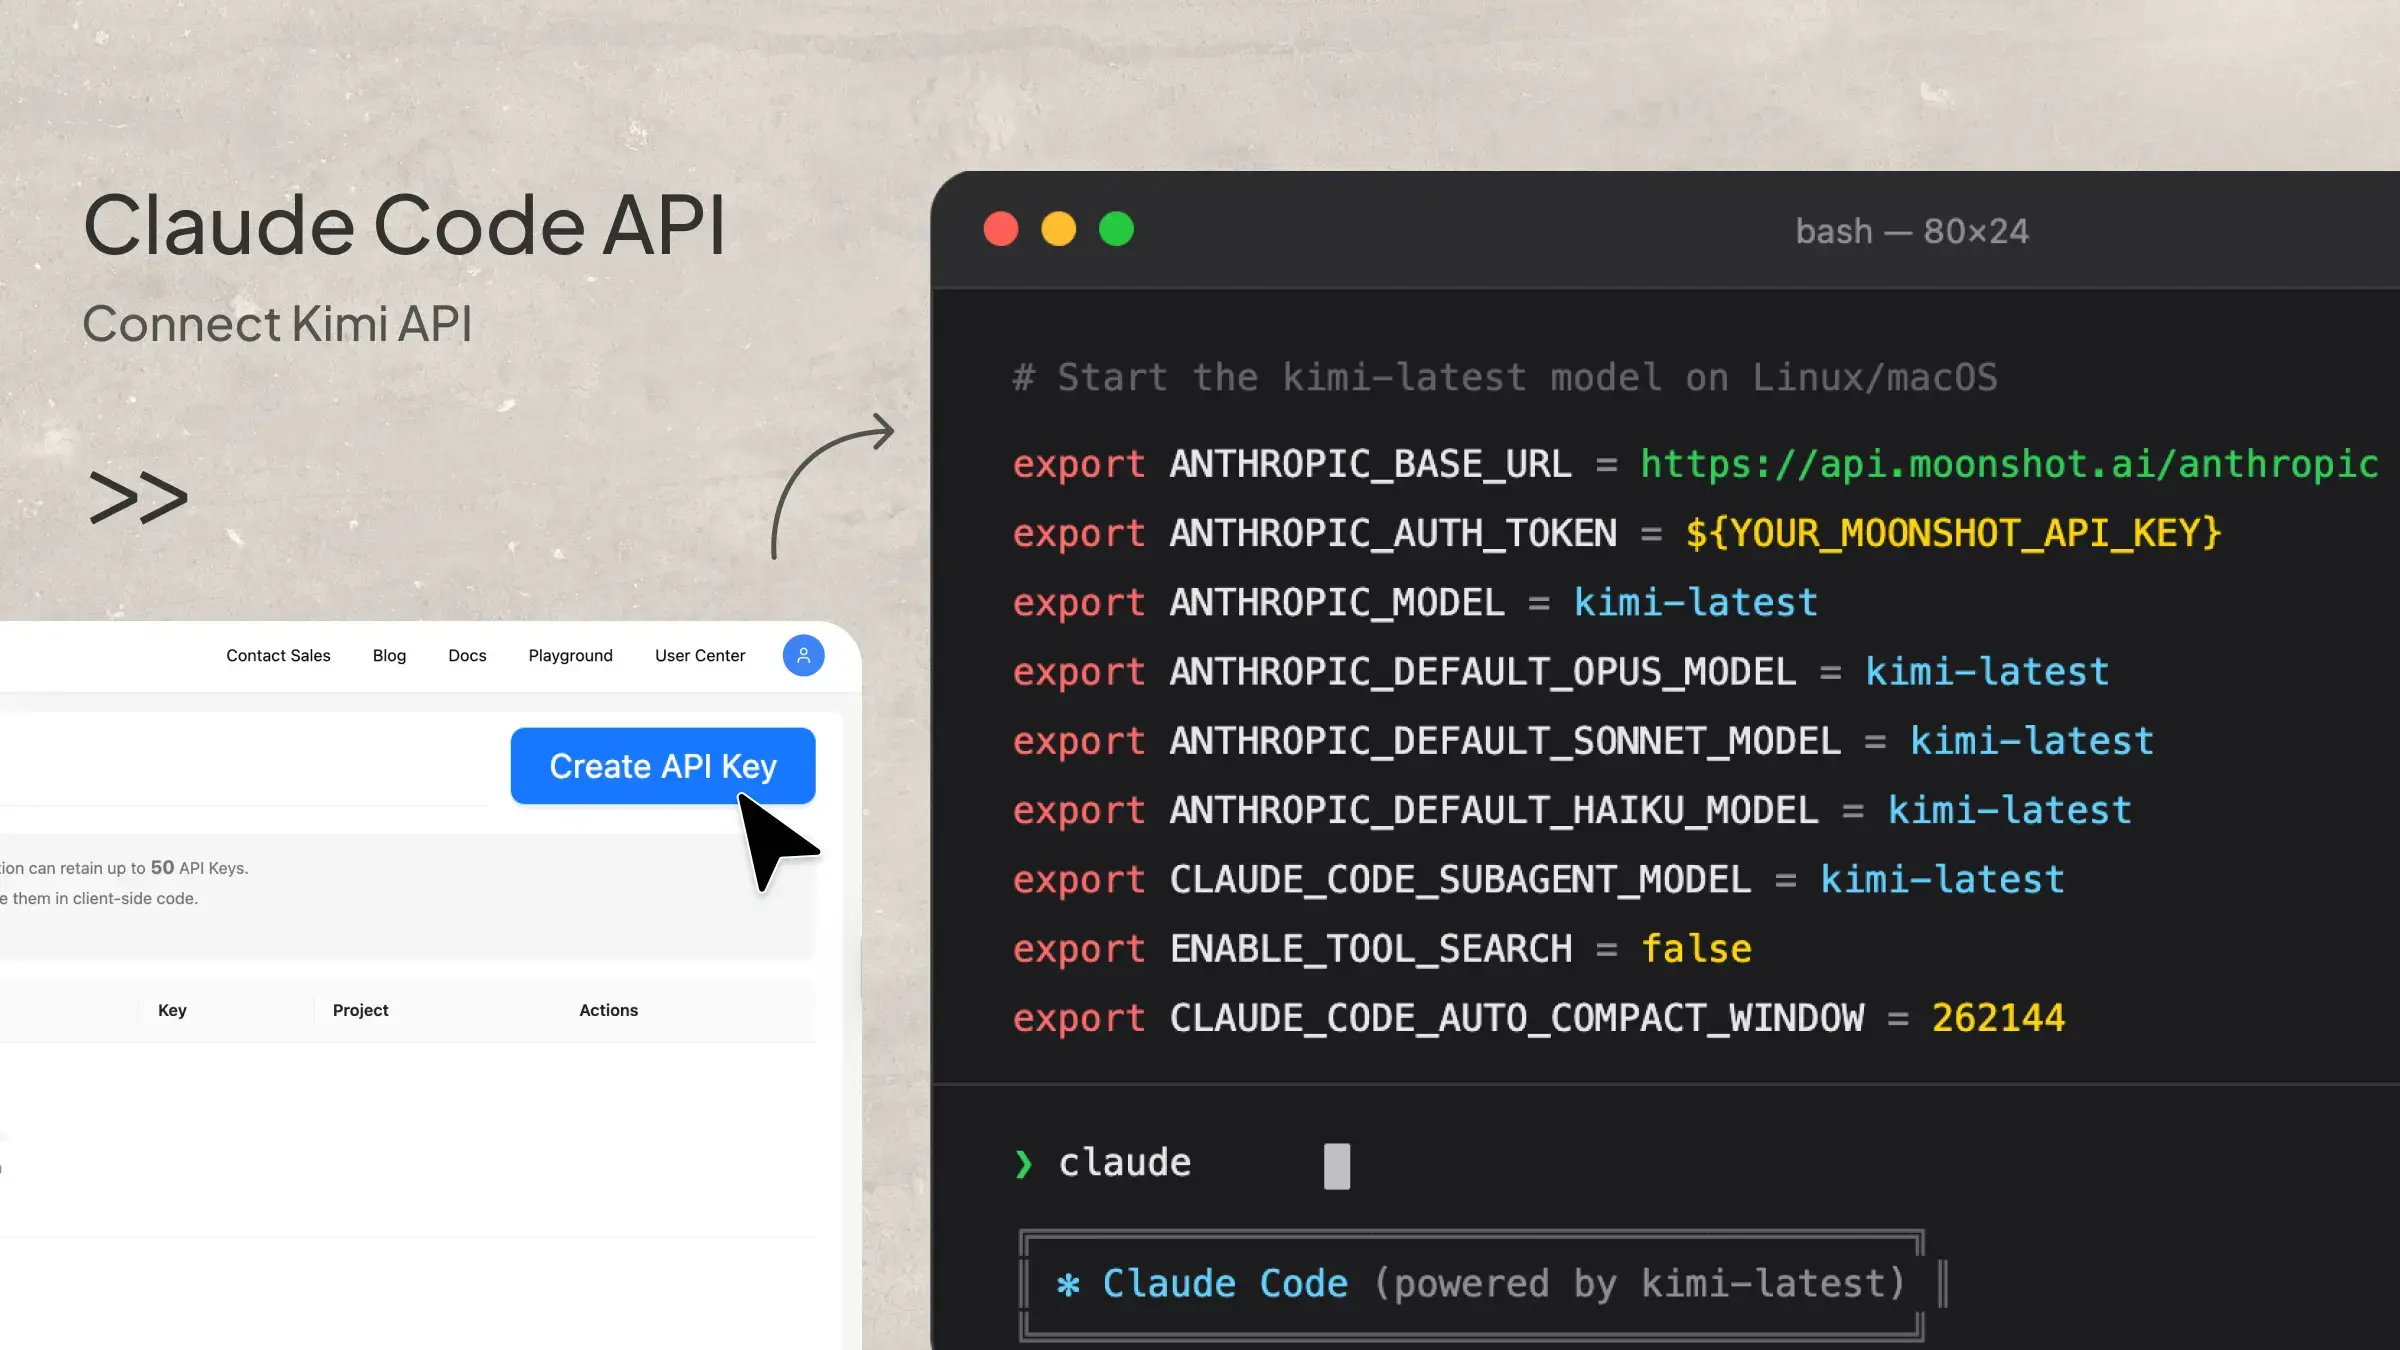Click the Claude Code asterisk icon
The width and height of the screenshot is (2400, 1350).
(x=1068, y=1284)
